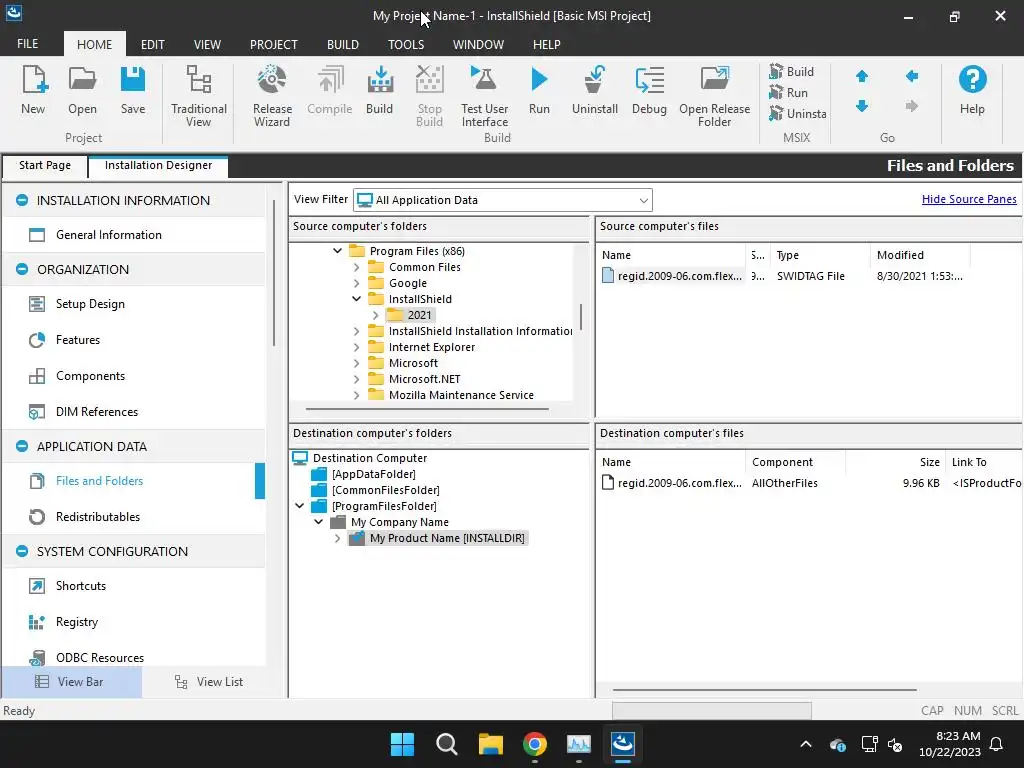Viewport: 1024px width, 768px height.
Task: Launch the Release Wizard
Action: (272, 95)
